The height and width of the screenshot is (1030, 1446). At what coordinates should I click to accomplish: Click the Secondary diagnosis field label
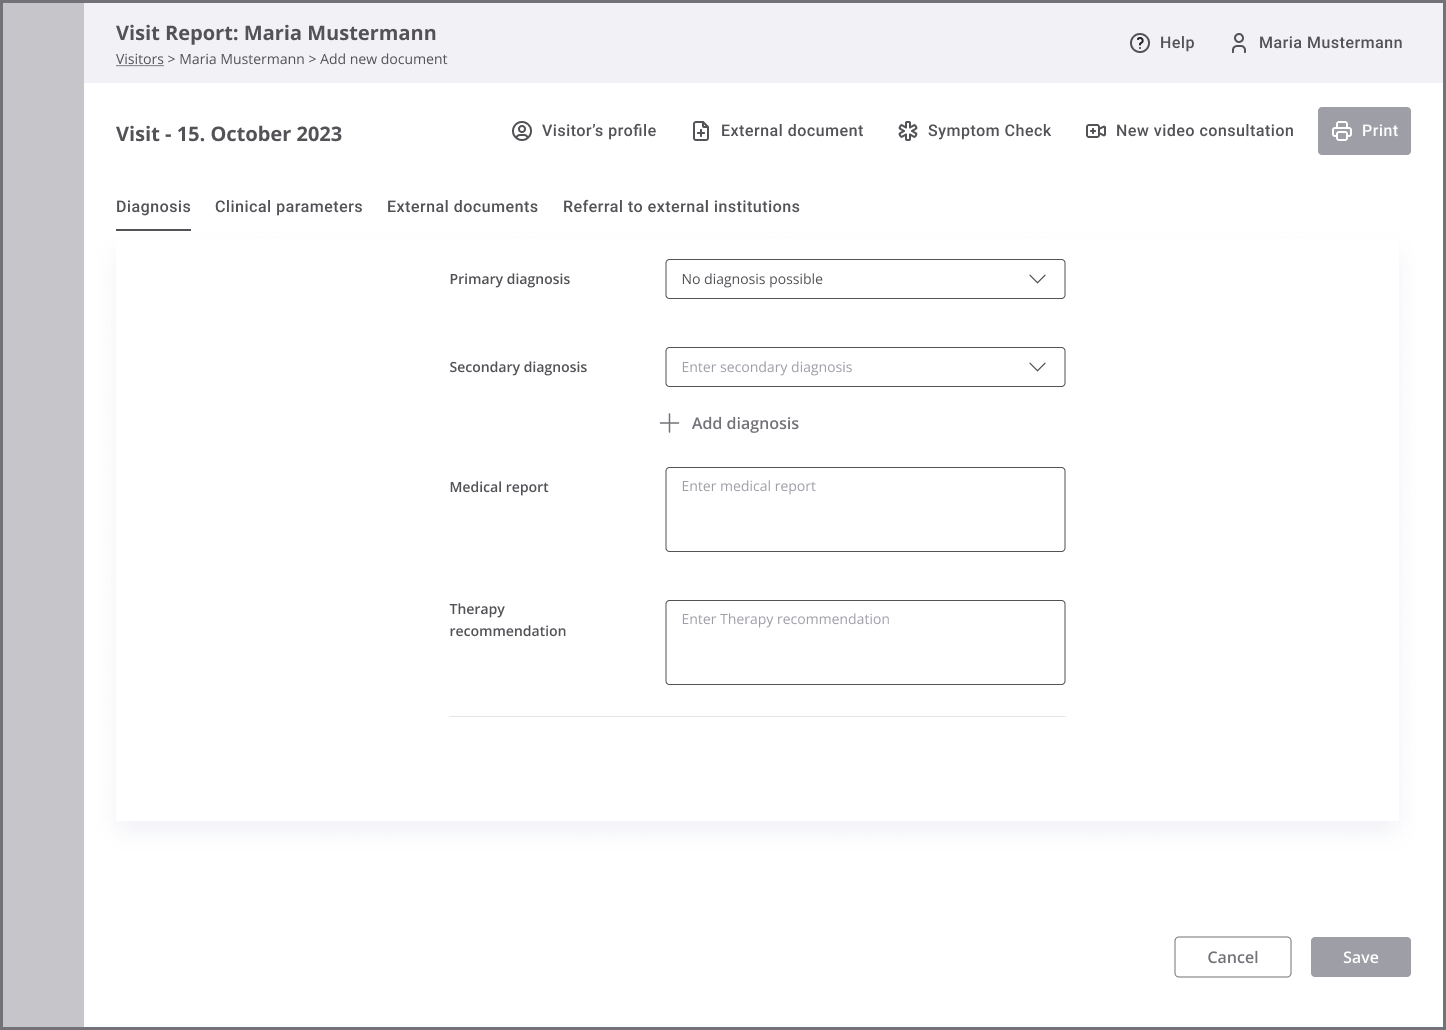click(518, 367)
